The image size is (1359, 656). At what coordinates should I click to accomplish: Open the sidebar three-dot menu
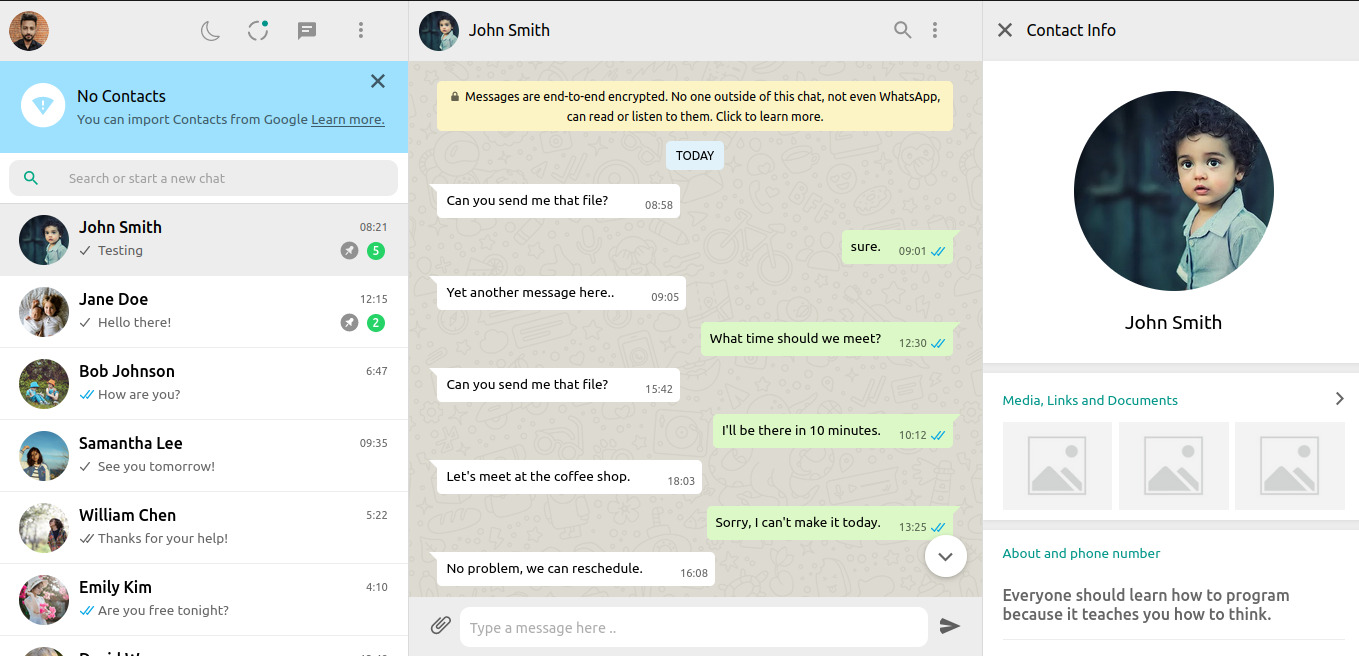[x=361, y=31]
